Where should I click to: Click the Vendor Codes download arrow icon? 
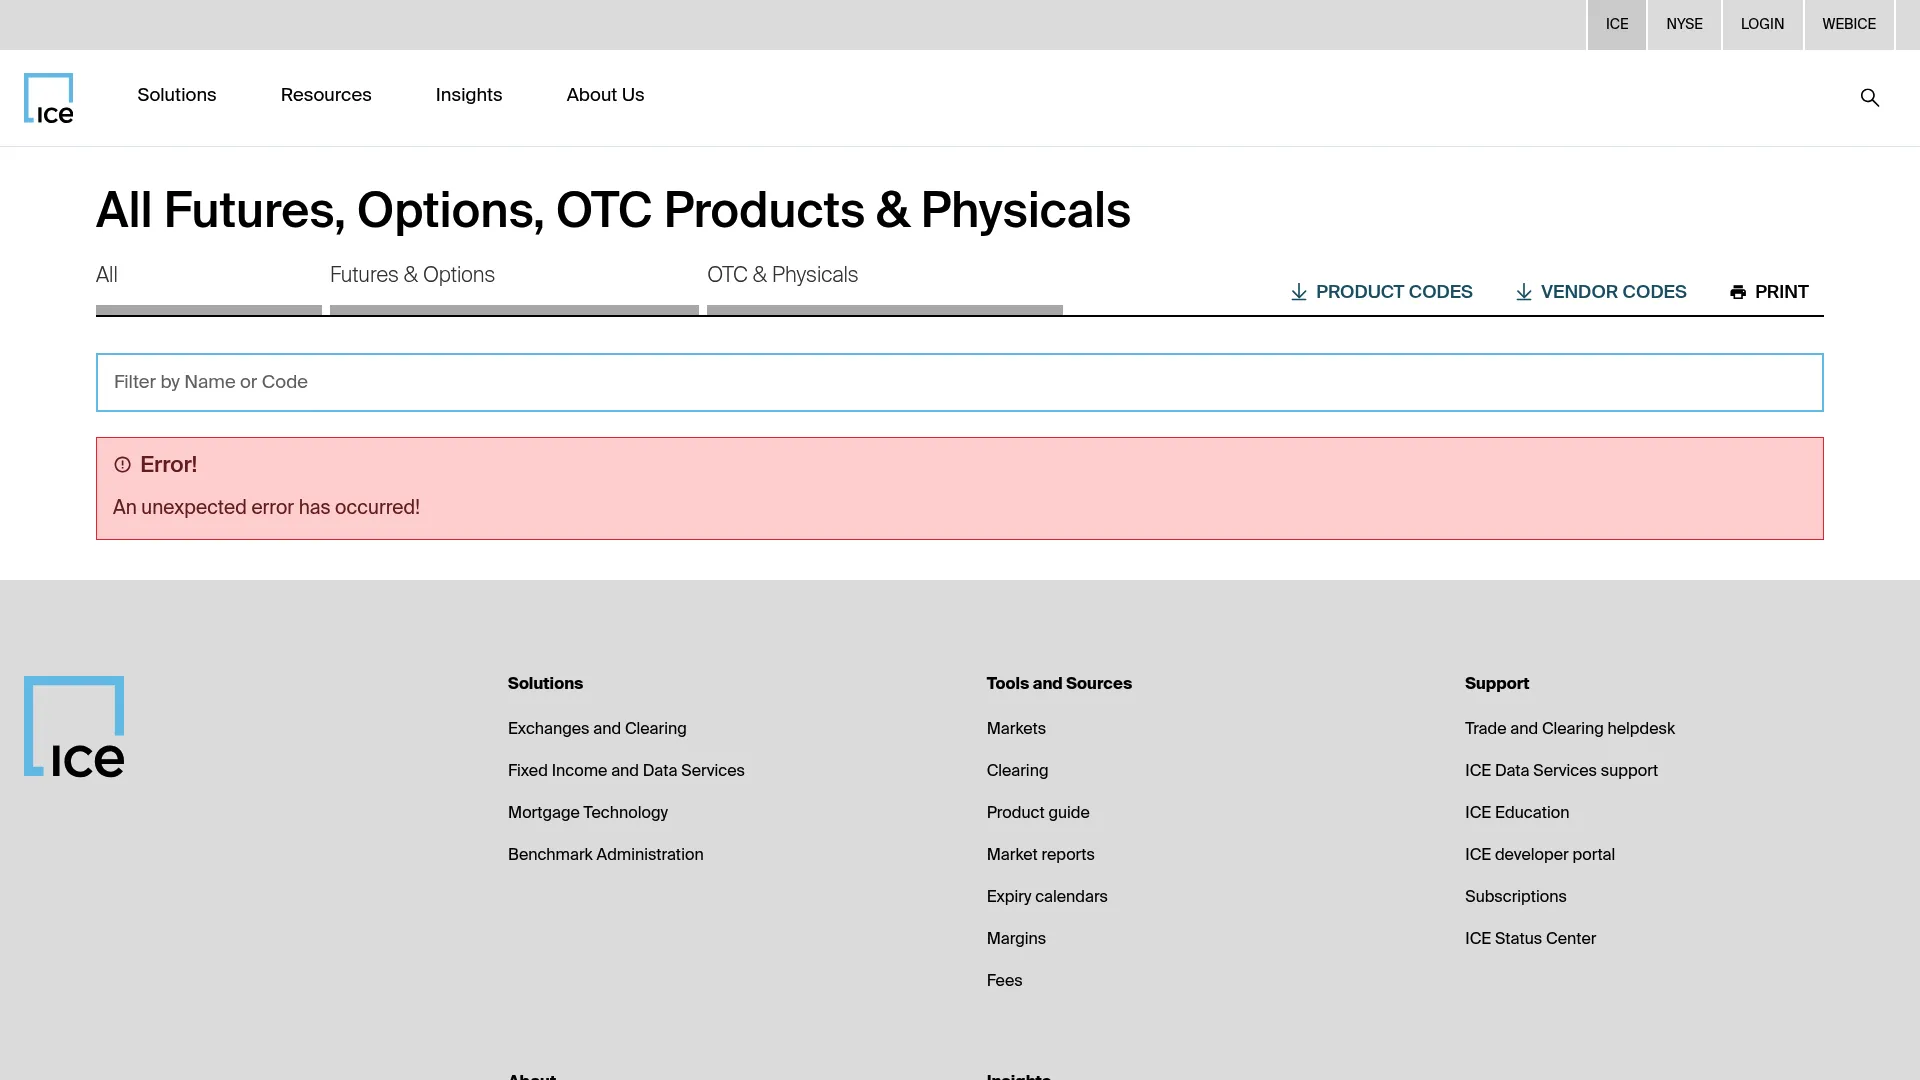point(1524,292)
